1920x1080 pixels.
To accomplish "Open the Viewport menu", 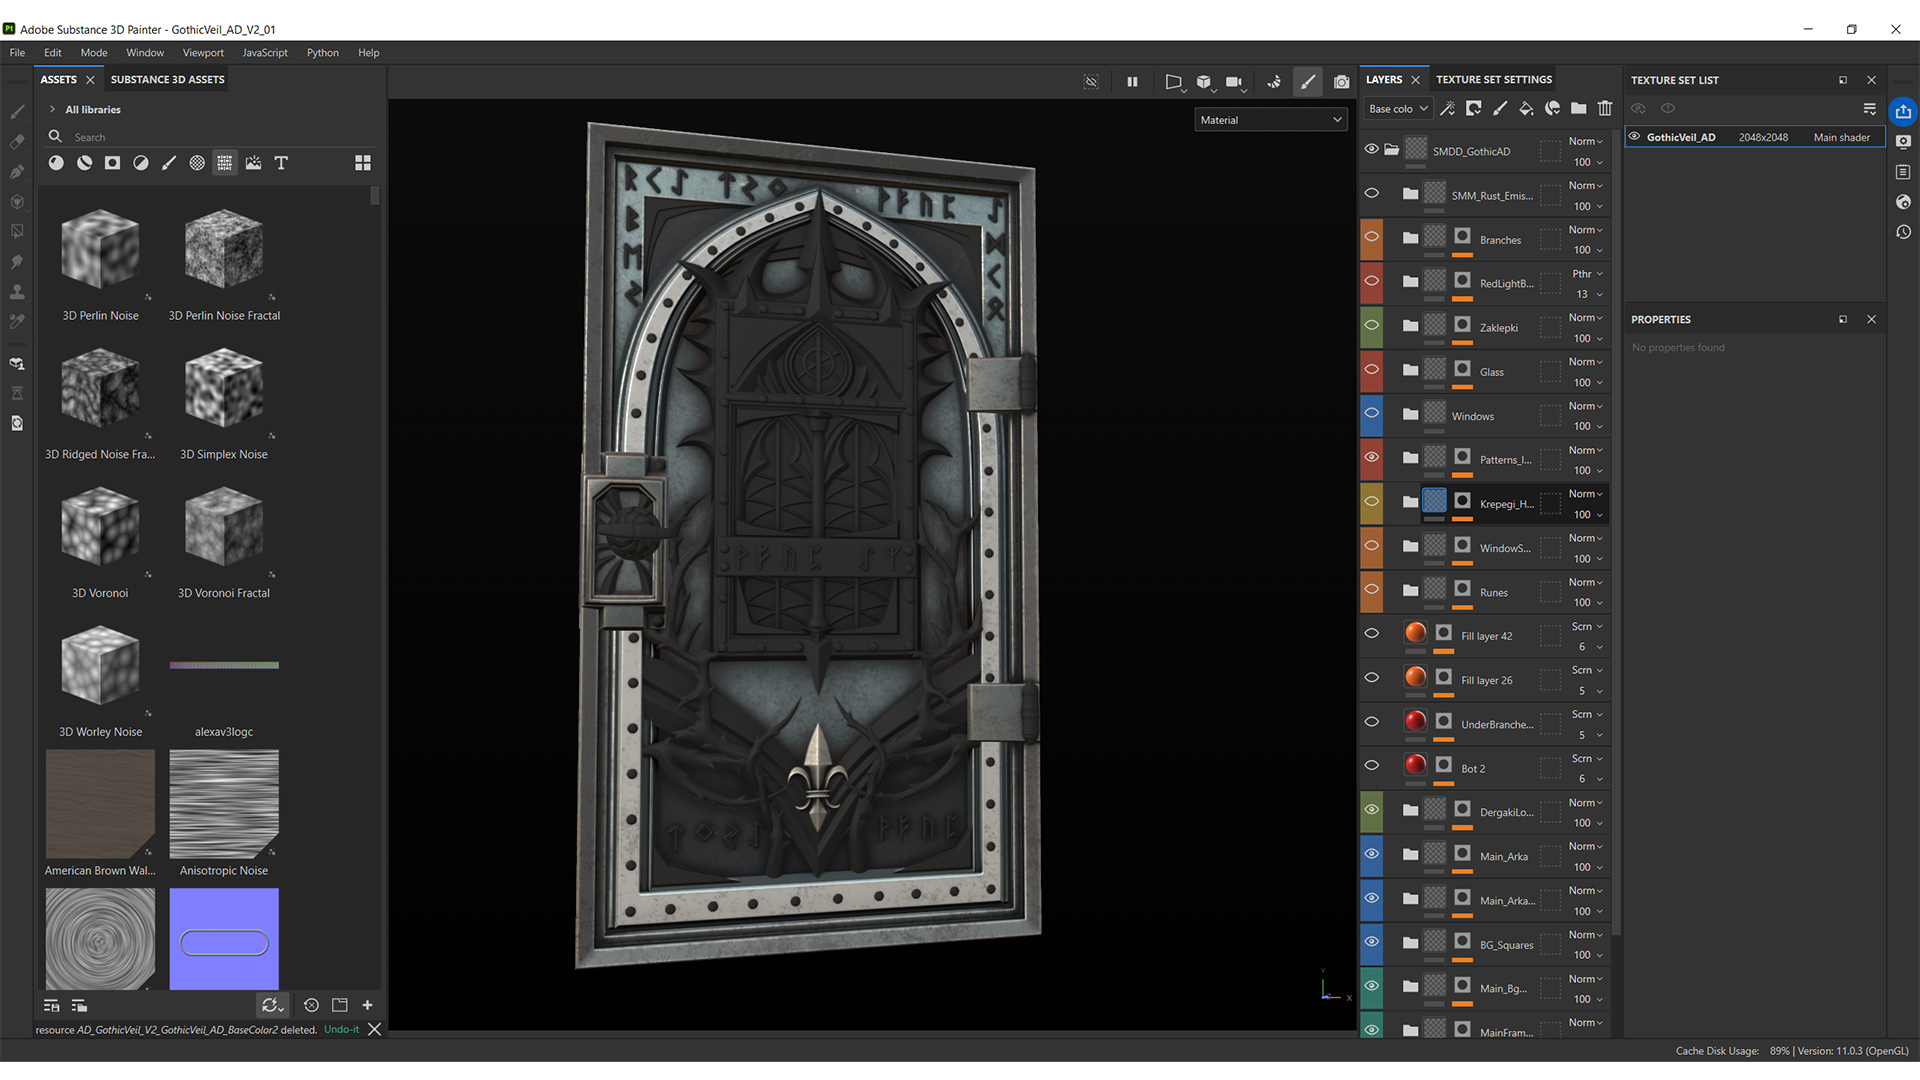I will tap(203, 53).
